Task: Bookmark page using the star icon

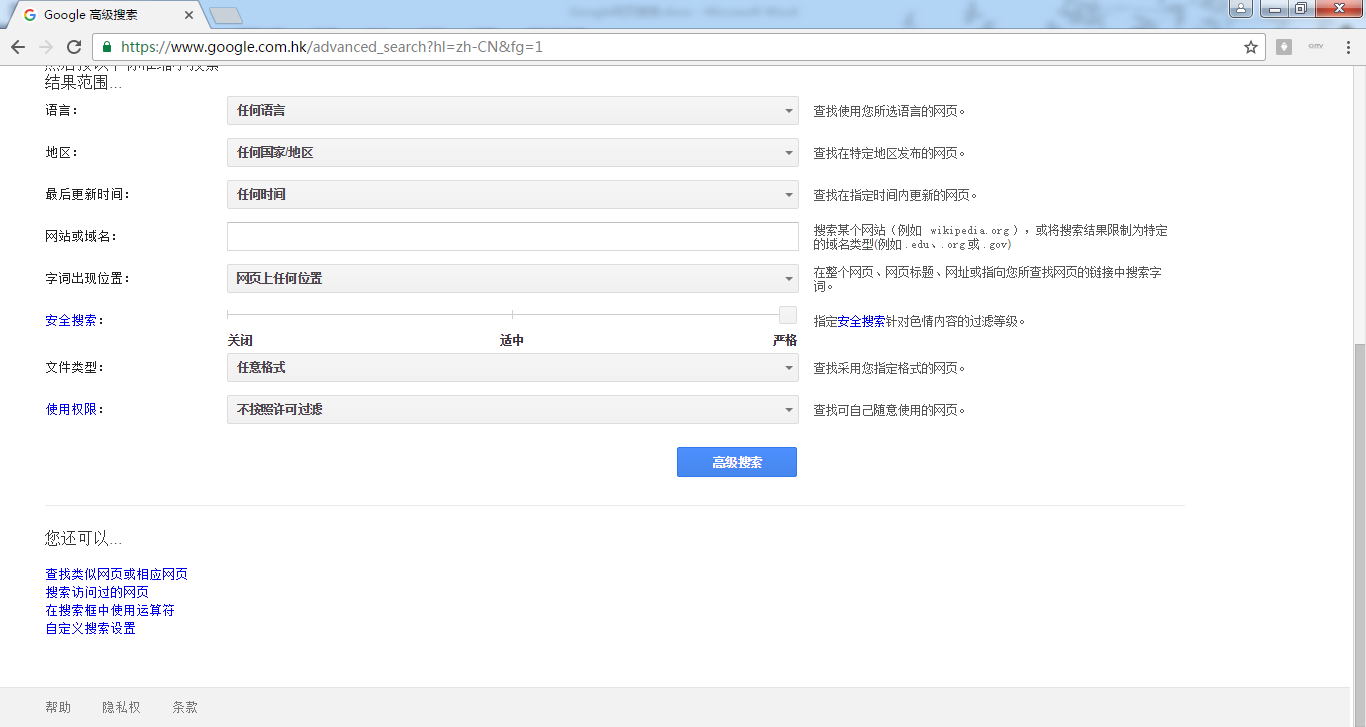Action: (x=1250, y=47)
